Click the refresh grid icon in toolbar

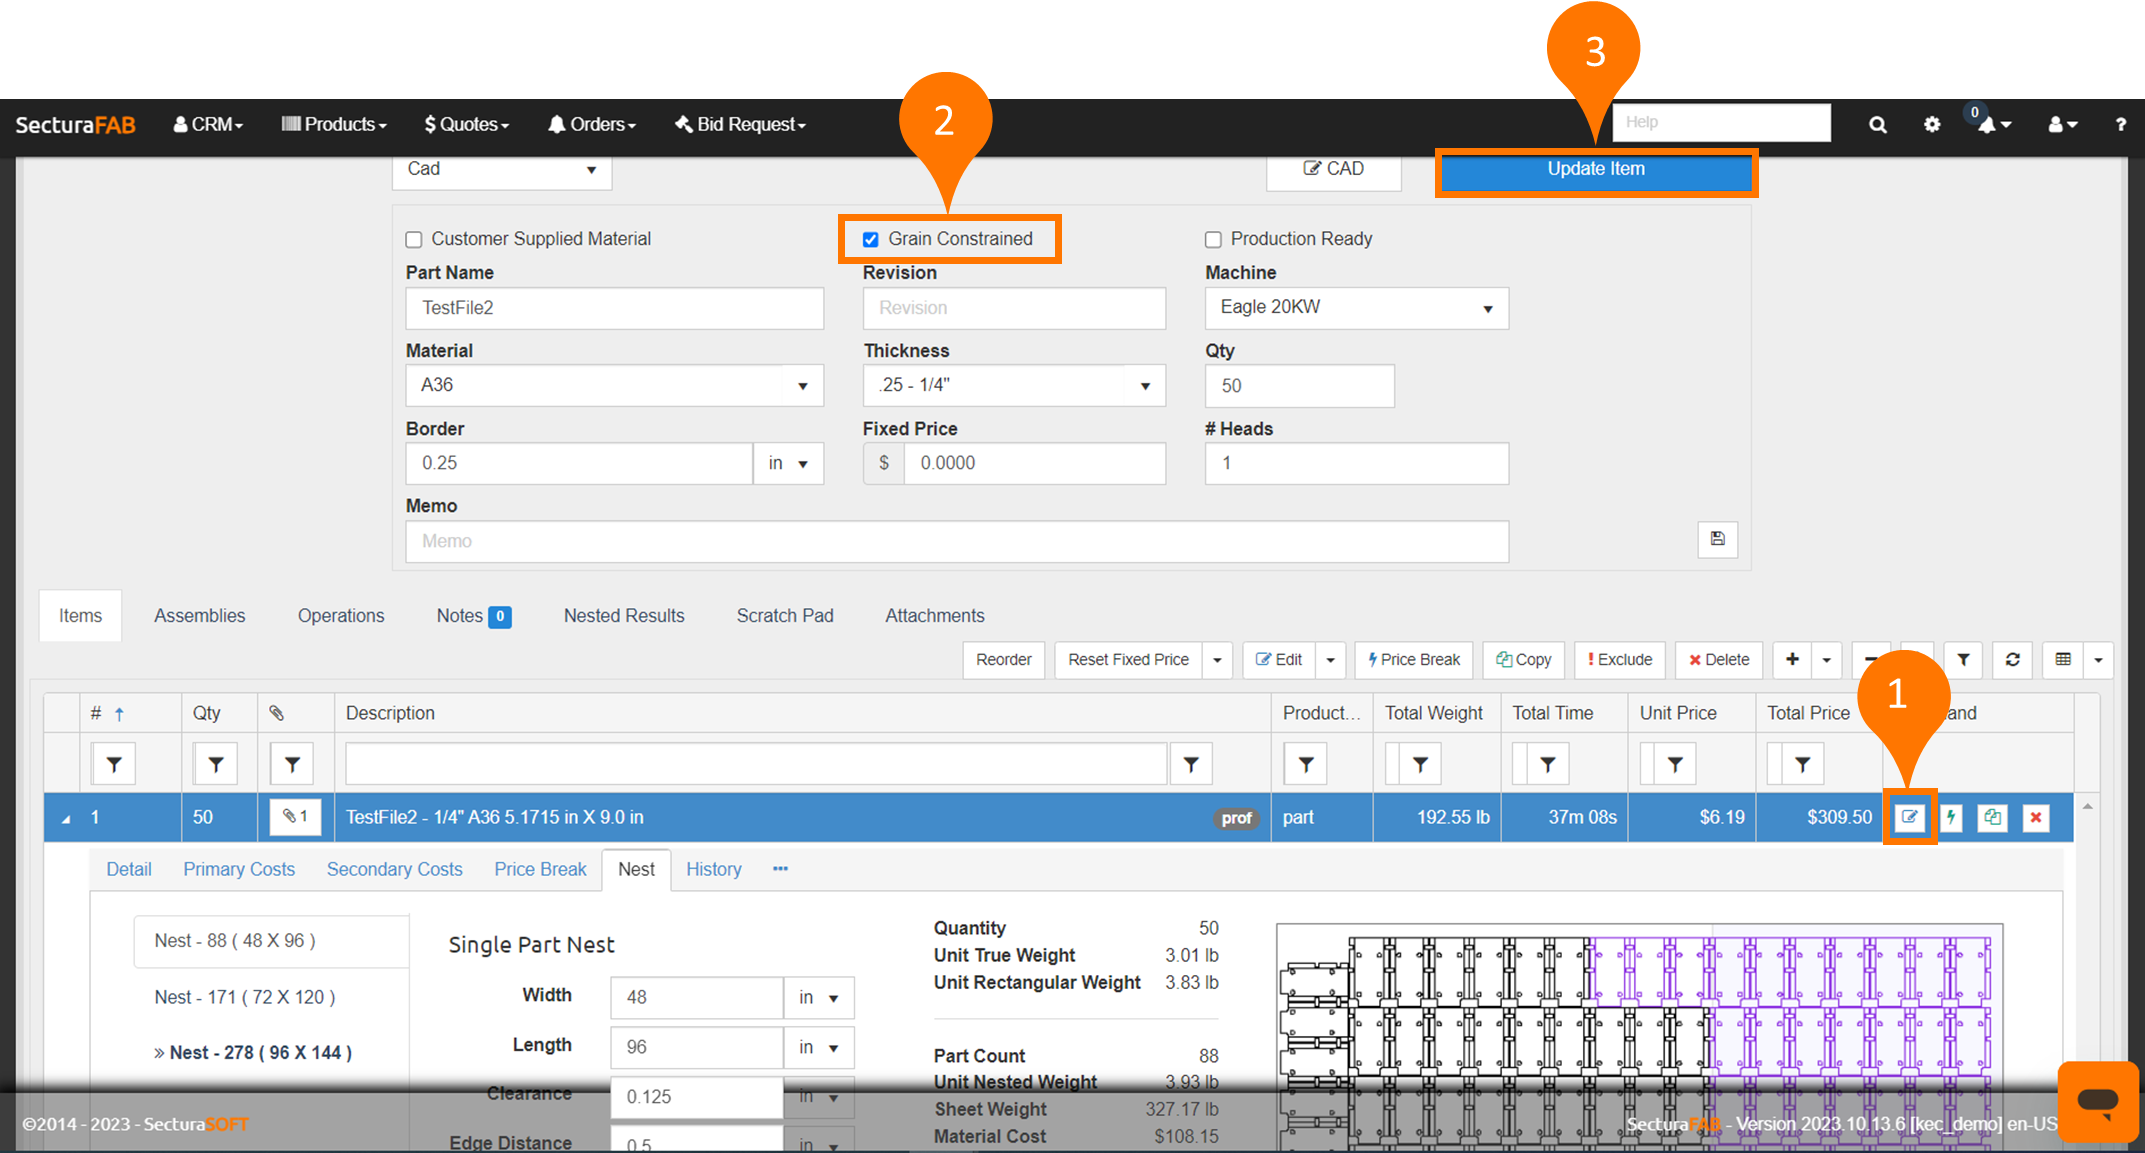2012,659
